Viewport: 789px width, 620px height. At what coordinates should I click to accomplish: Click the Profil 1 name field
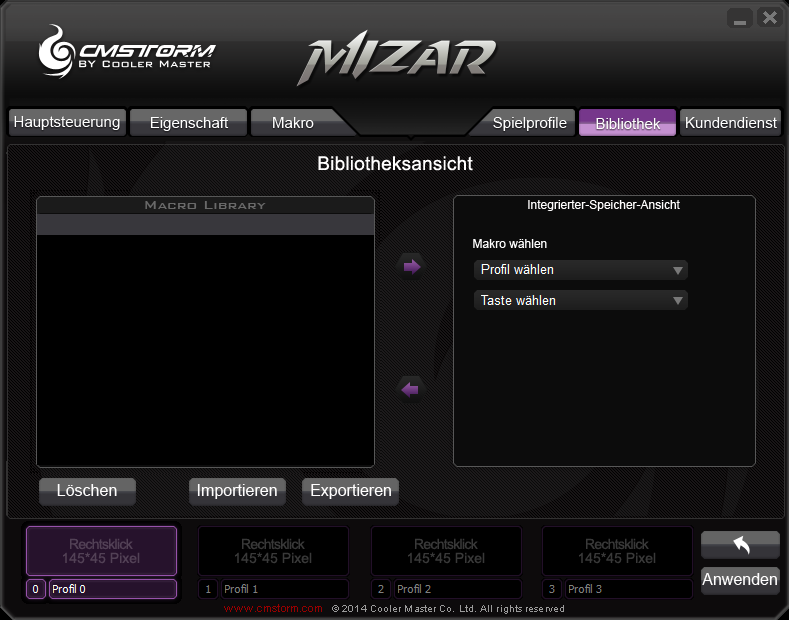285,589
